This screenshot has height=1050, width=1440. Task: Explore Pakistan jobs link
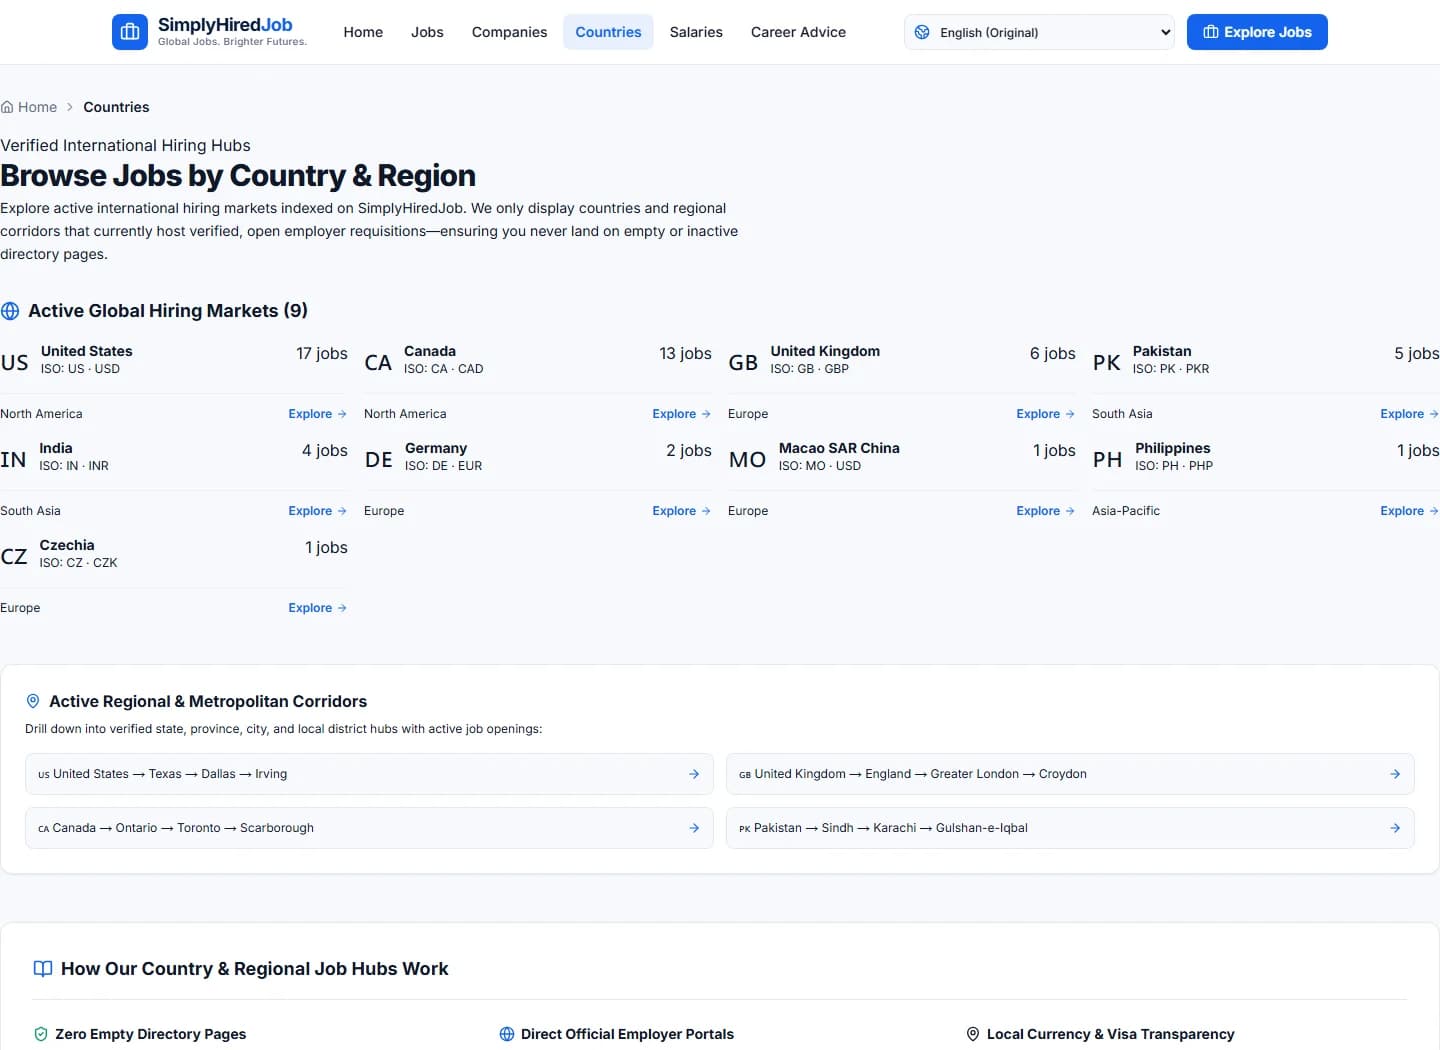1410,414
